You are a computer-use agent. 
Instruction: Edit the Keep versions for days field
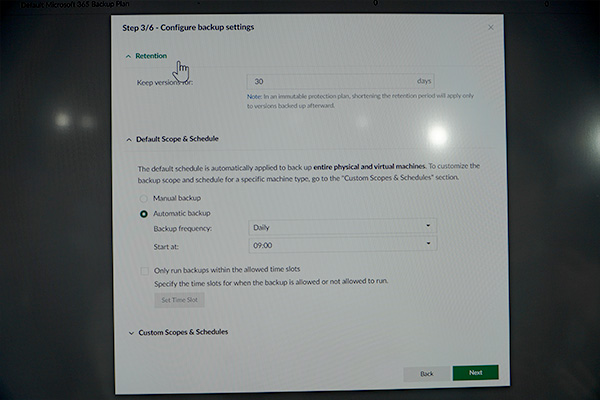[340, 81]
